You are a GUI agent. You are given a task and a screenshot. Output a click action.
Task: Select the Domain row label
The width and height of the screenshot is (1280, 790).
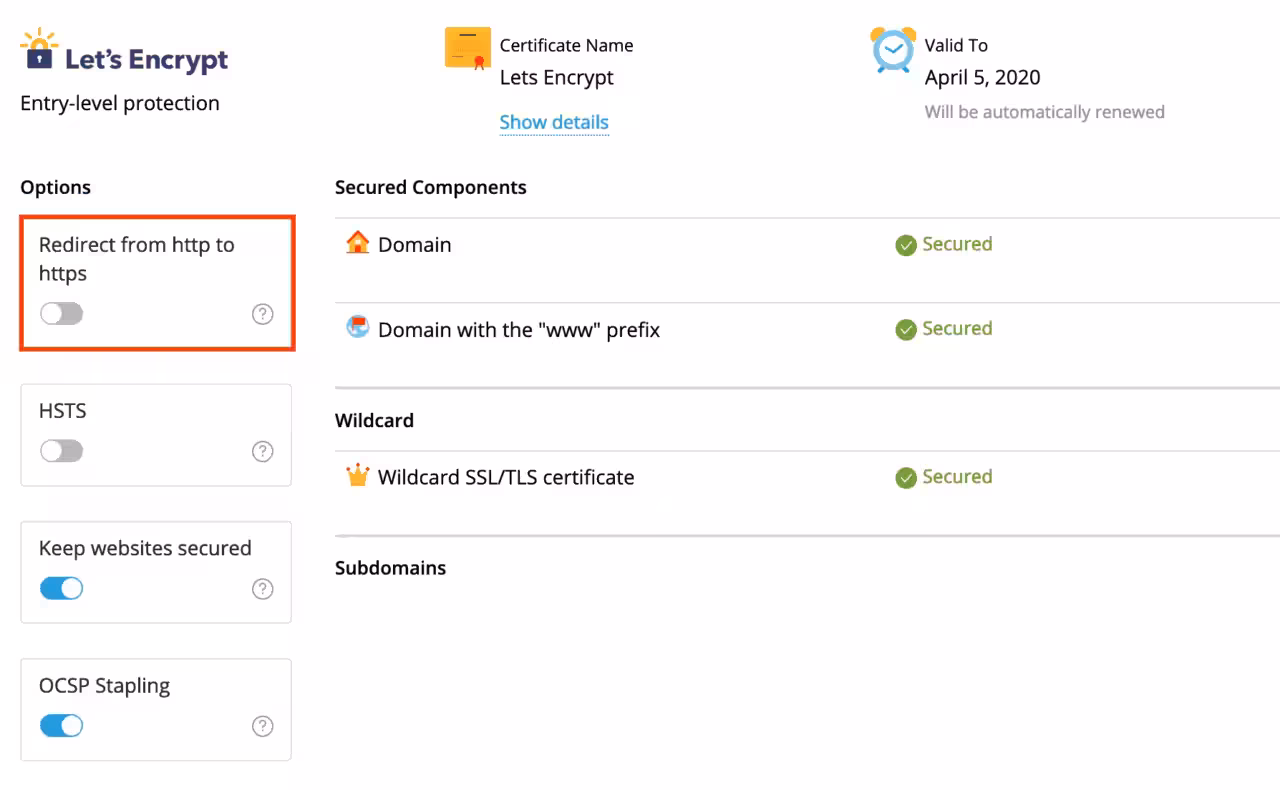[x=414, y=245]
